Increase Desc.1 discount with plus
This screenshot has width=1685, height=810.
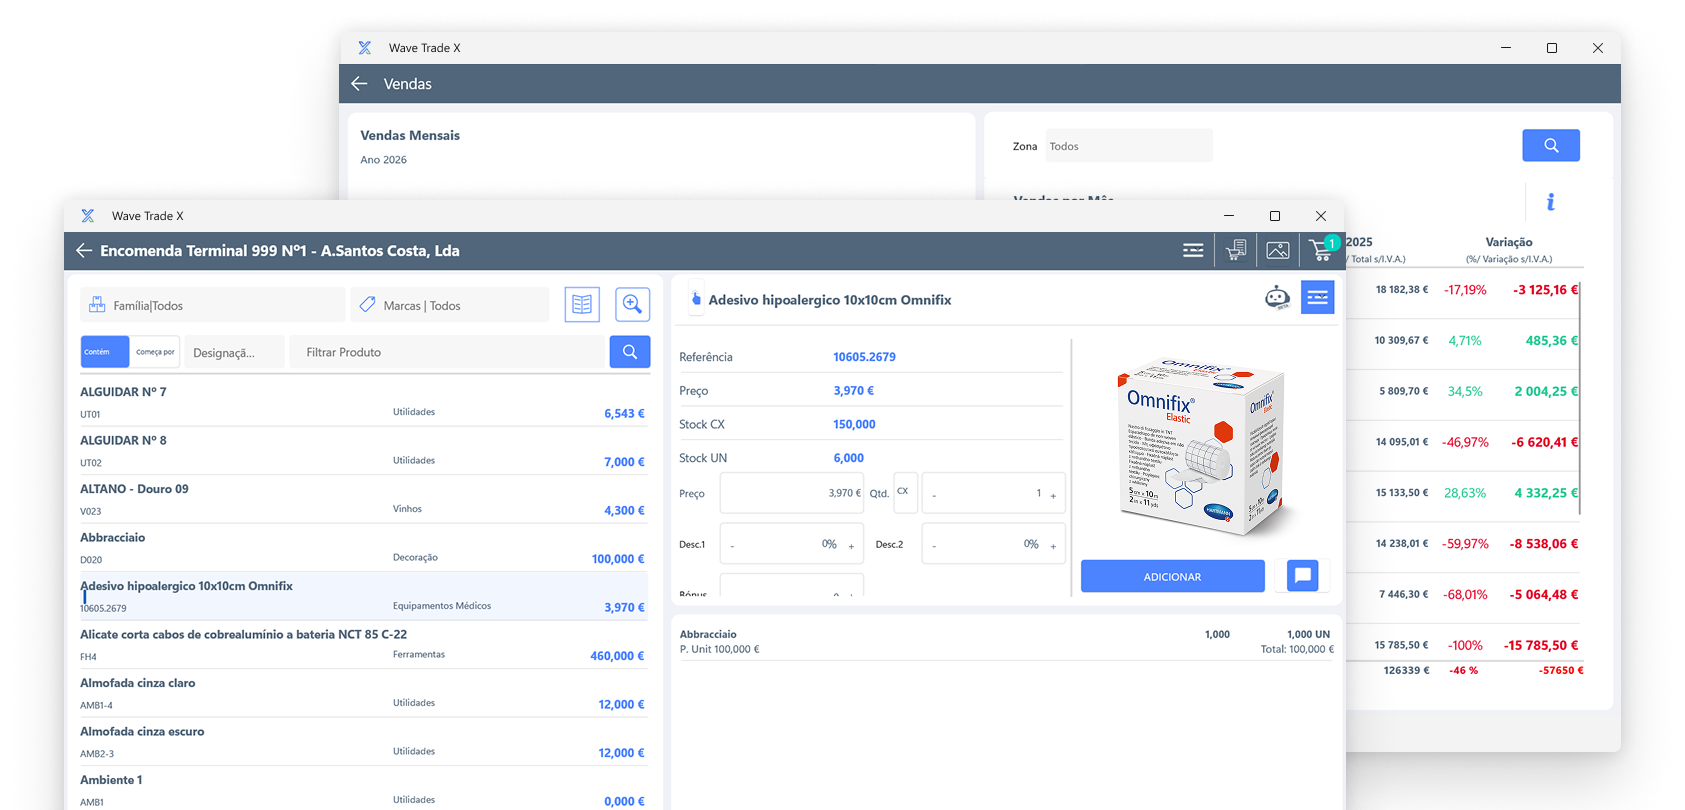[x=851, y=546]
